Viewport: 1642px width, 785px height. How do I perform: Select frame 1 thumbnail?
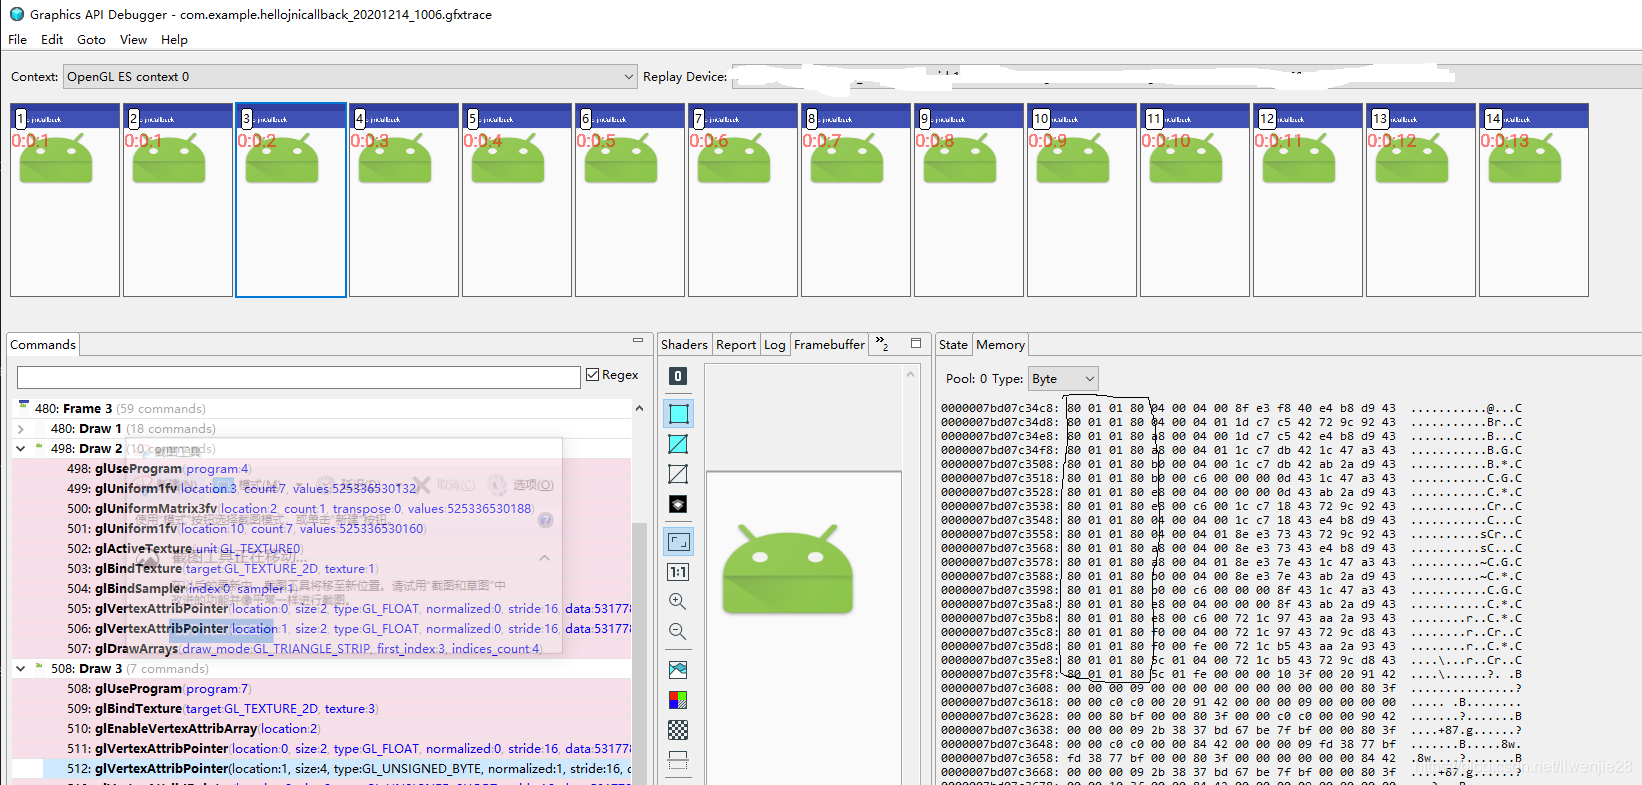click(65, 200)
